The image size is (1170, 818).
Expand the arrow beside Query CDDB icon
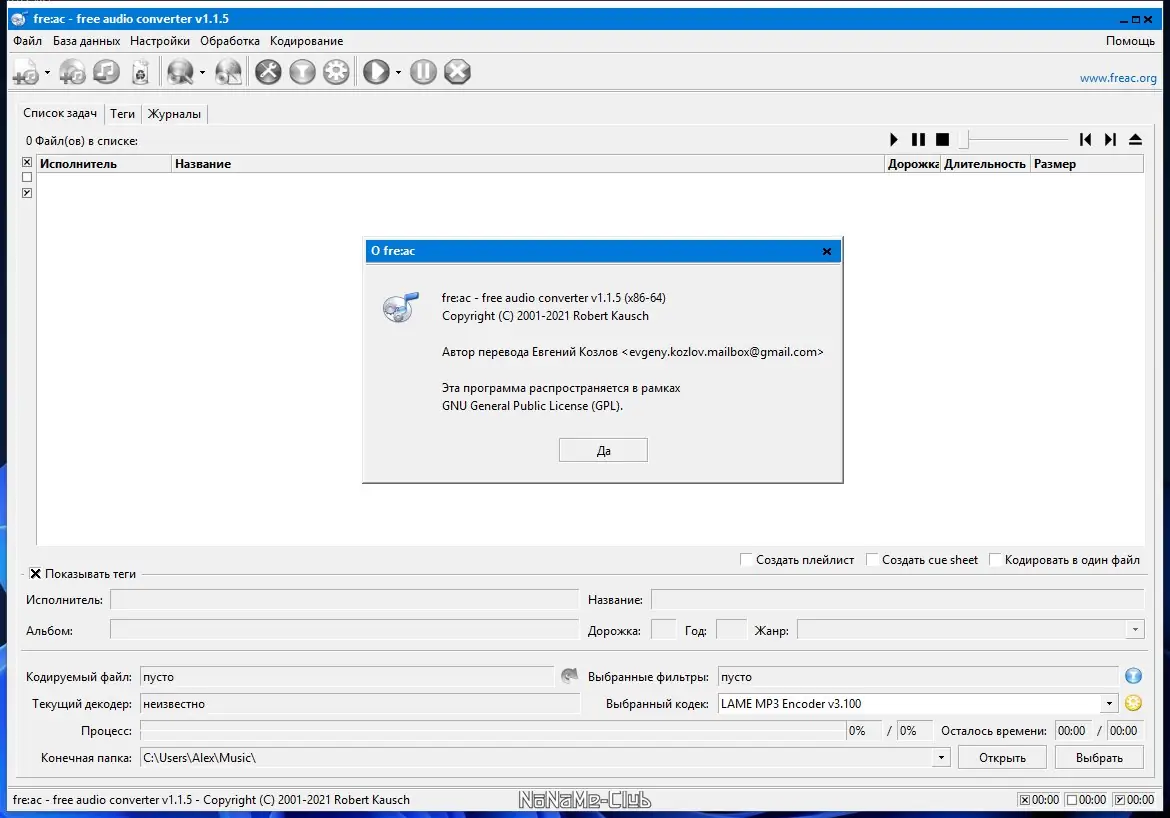(202, 72)
